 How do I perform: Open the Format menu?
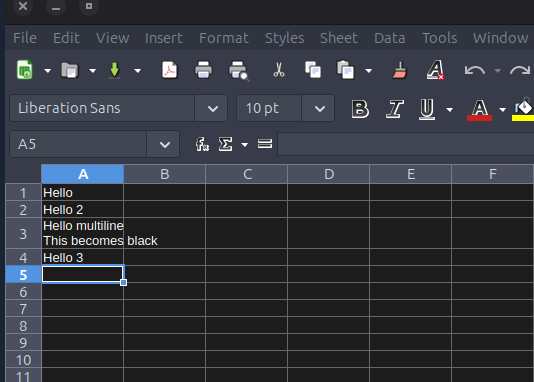click(x=224, y=38)
